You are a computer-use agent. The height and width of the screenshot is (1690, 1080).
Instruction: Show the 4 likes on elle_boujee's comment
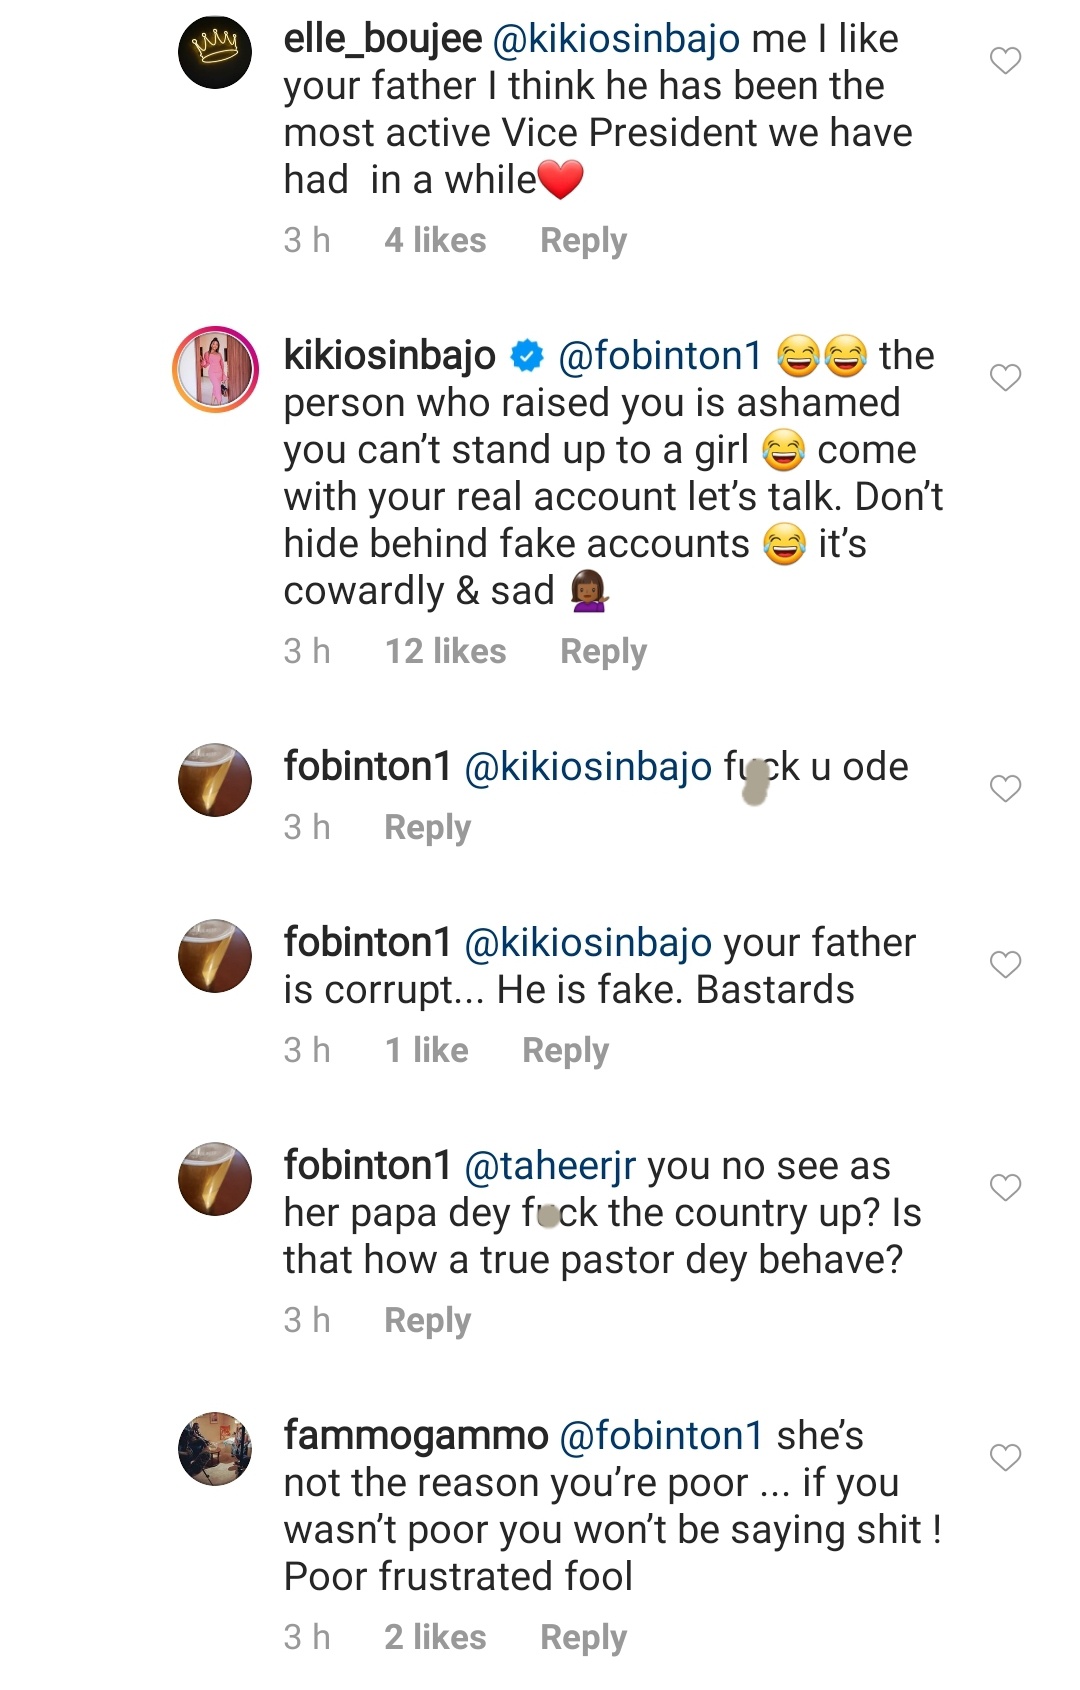click(435, 241)
